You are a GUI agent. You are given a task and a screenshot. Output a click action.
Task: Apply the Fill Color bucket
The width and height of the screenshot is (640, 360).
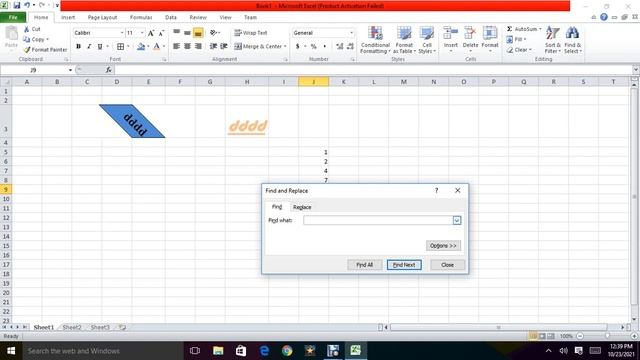click(x=141, y=47)
